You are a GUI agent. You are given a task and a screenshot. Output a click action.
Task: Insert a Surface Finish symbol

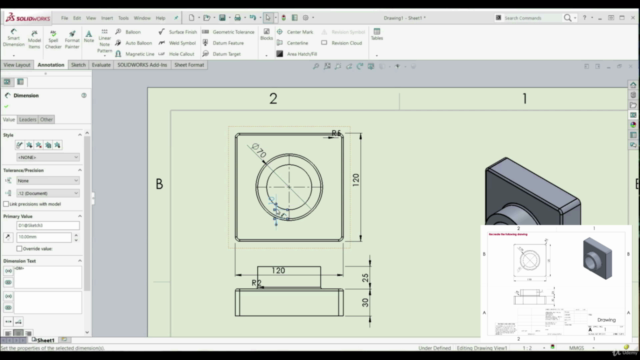[178, 32]
